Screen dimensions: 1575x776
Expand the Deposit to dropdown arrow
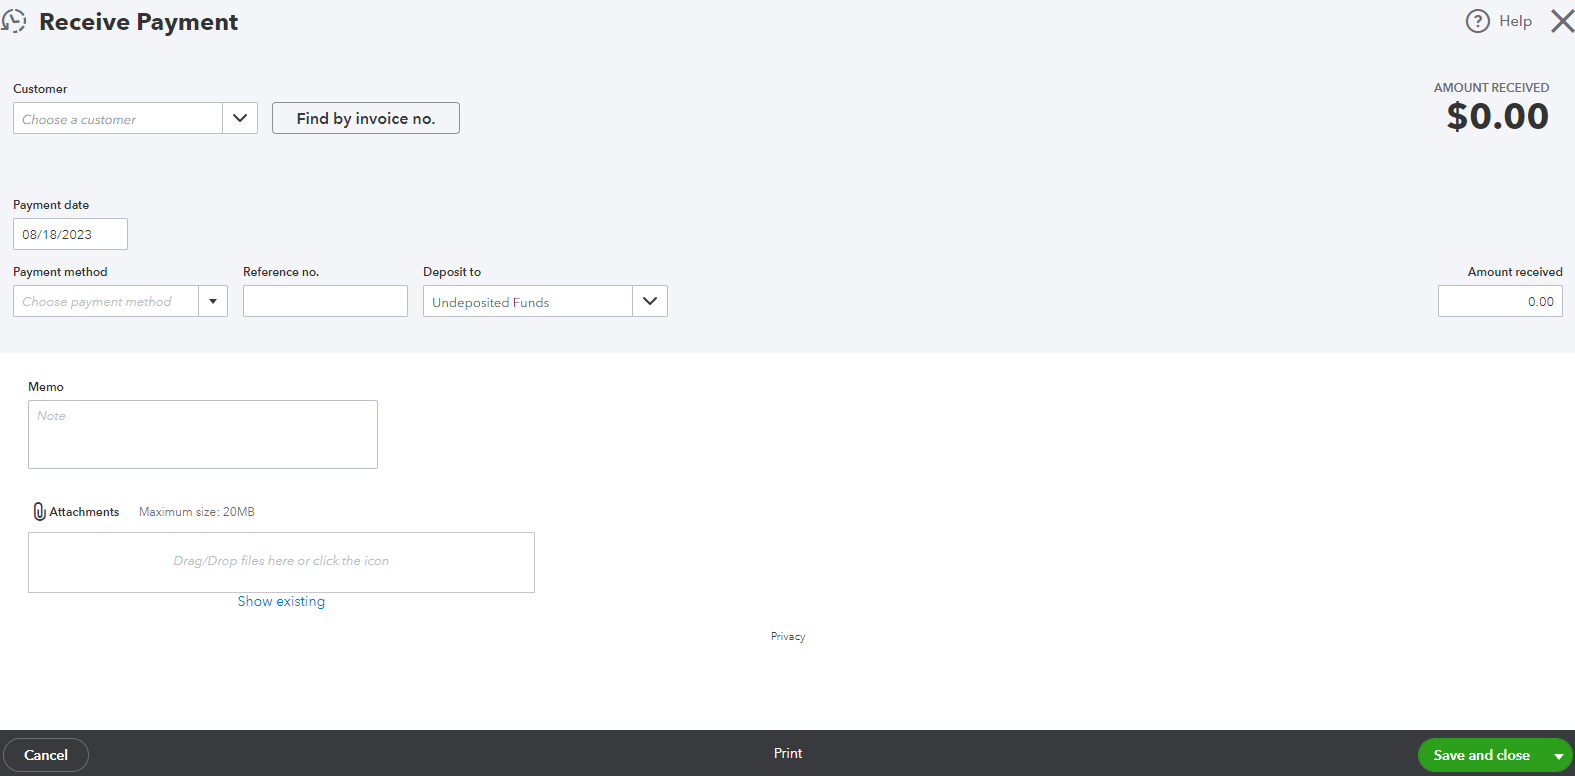[x=650, y=301]
